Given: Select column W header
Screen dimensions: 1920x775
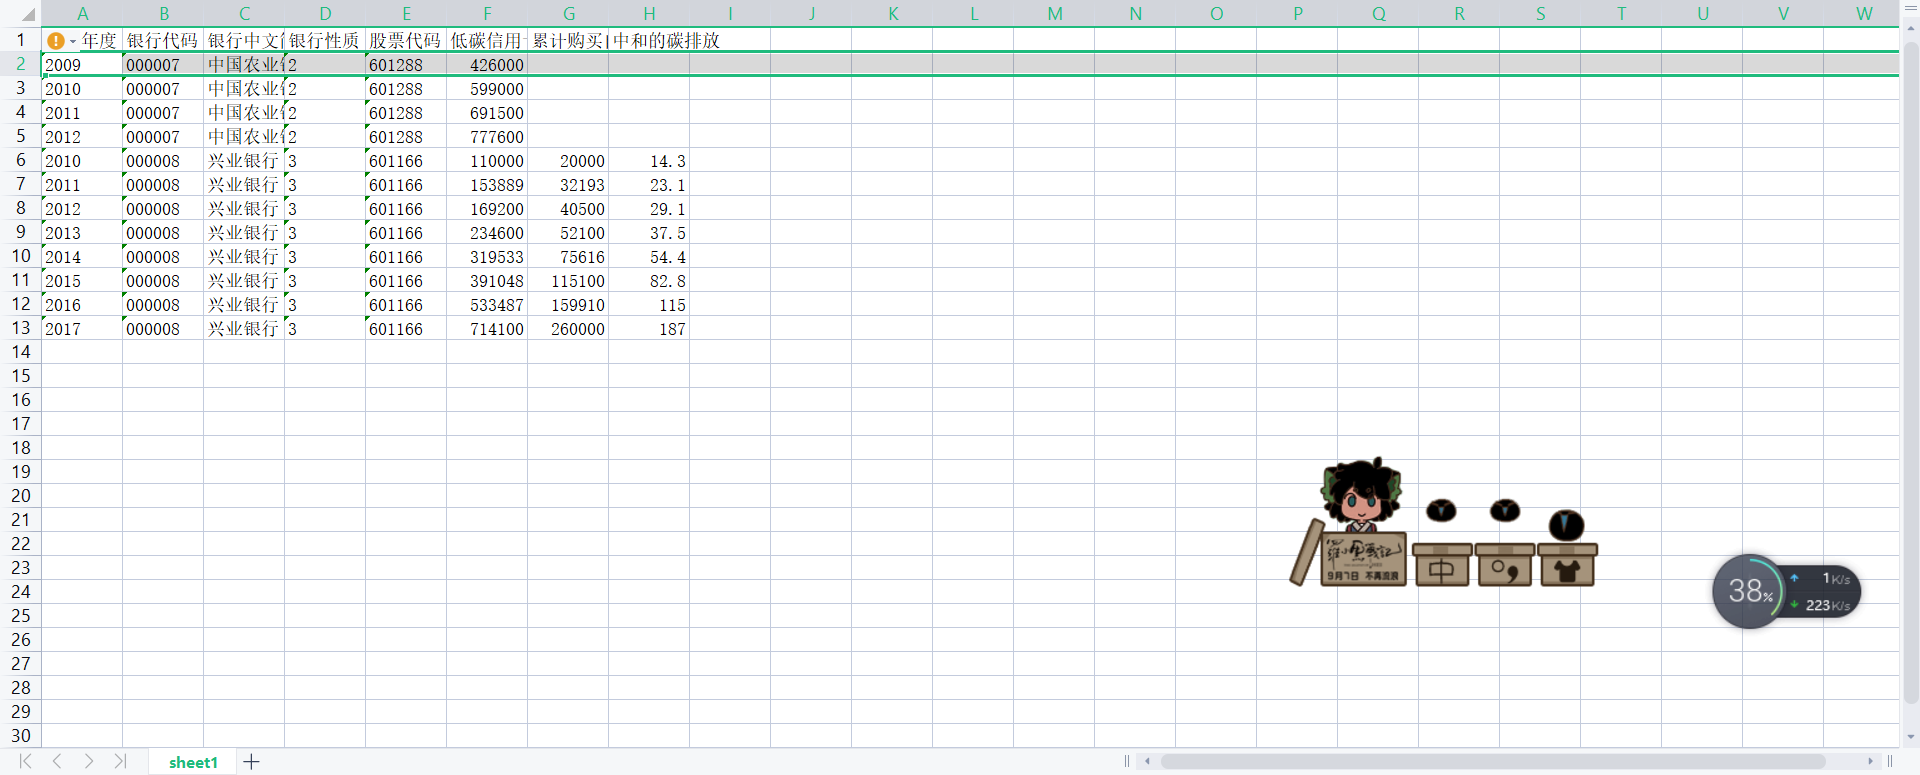Looking at the screenshot, I should click(x=1864, y=14).
